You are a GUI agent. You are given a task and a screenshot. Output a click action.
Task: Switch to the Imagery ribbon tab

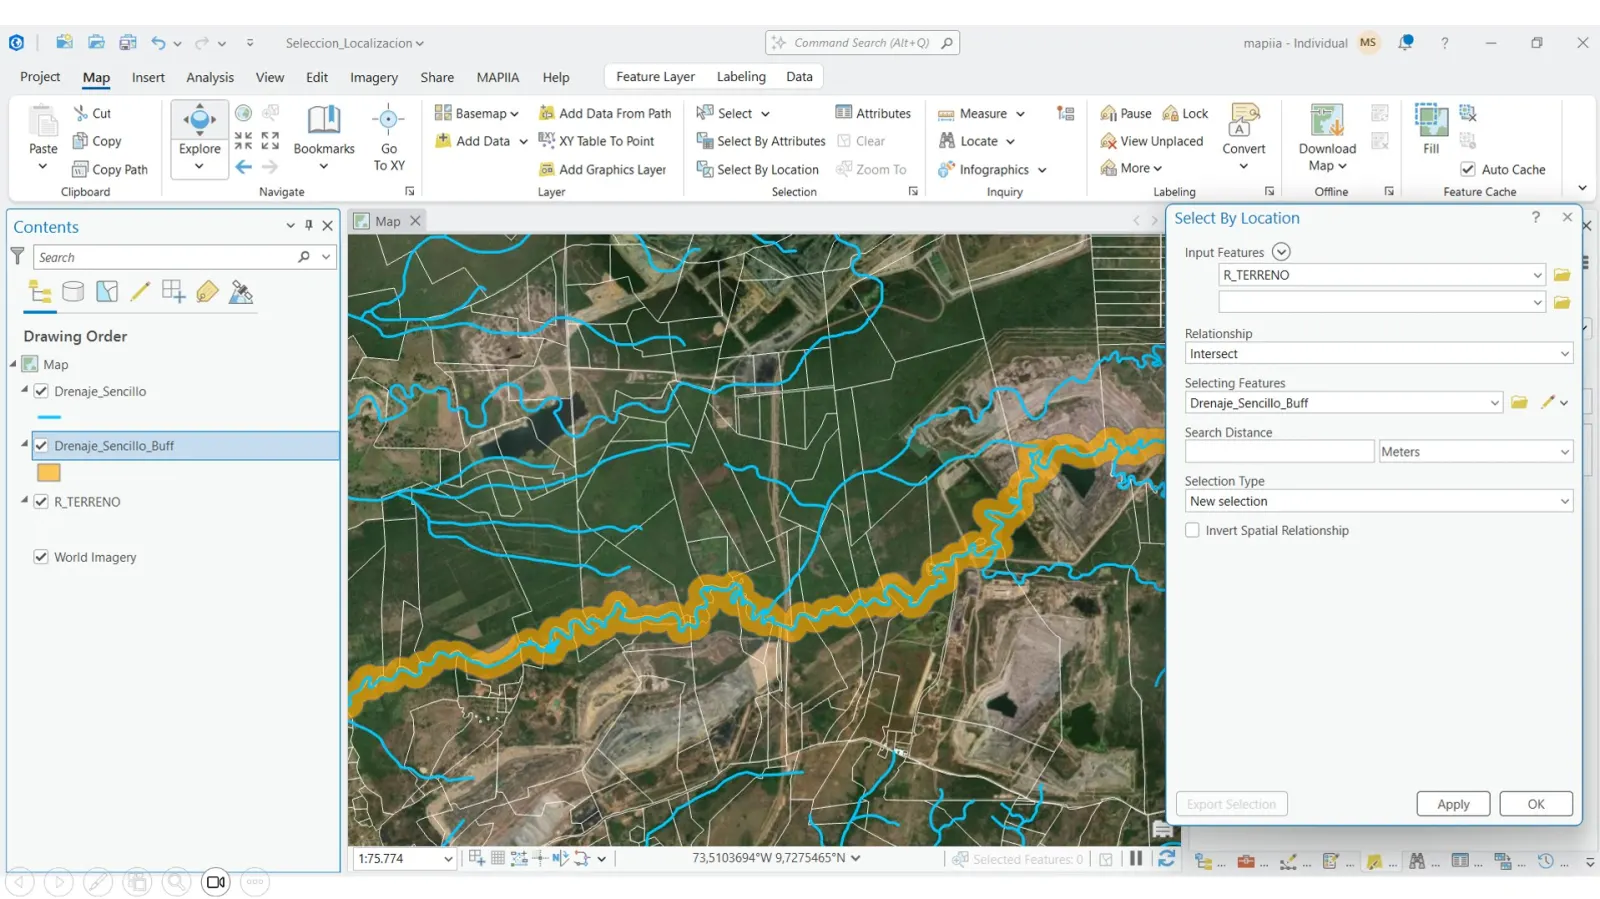tap(374, 77)
